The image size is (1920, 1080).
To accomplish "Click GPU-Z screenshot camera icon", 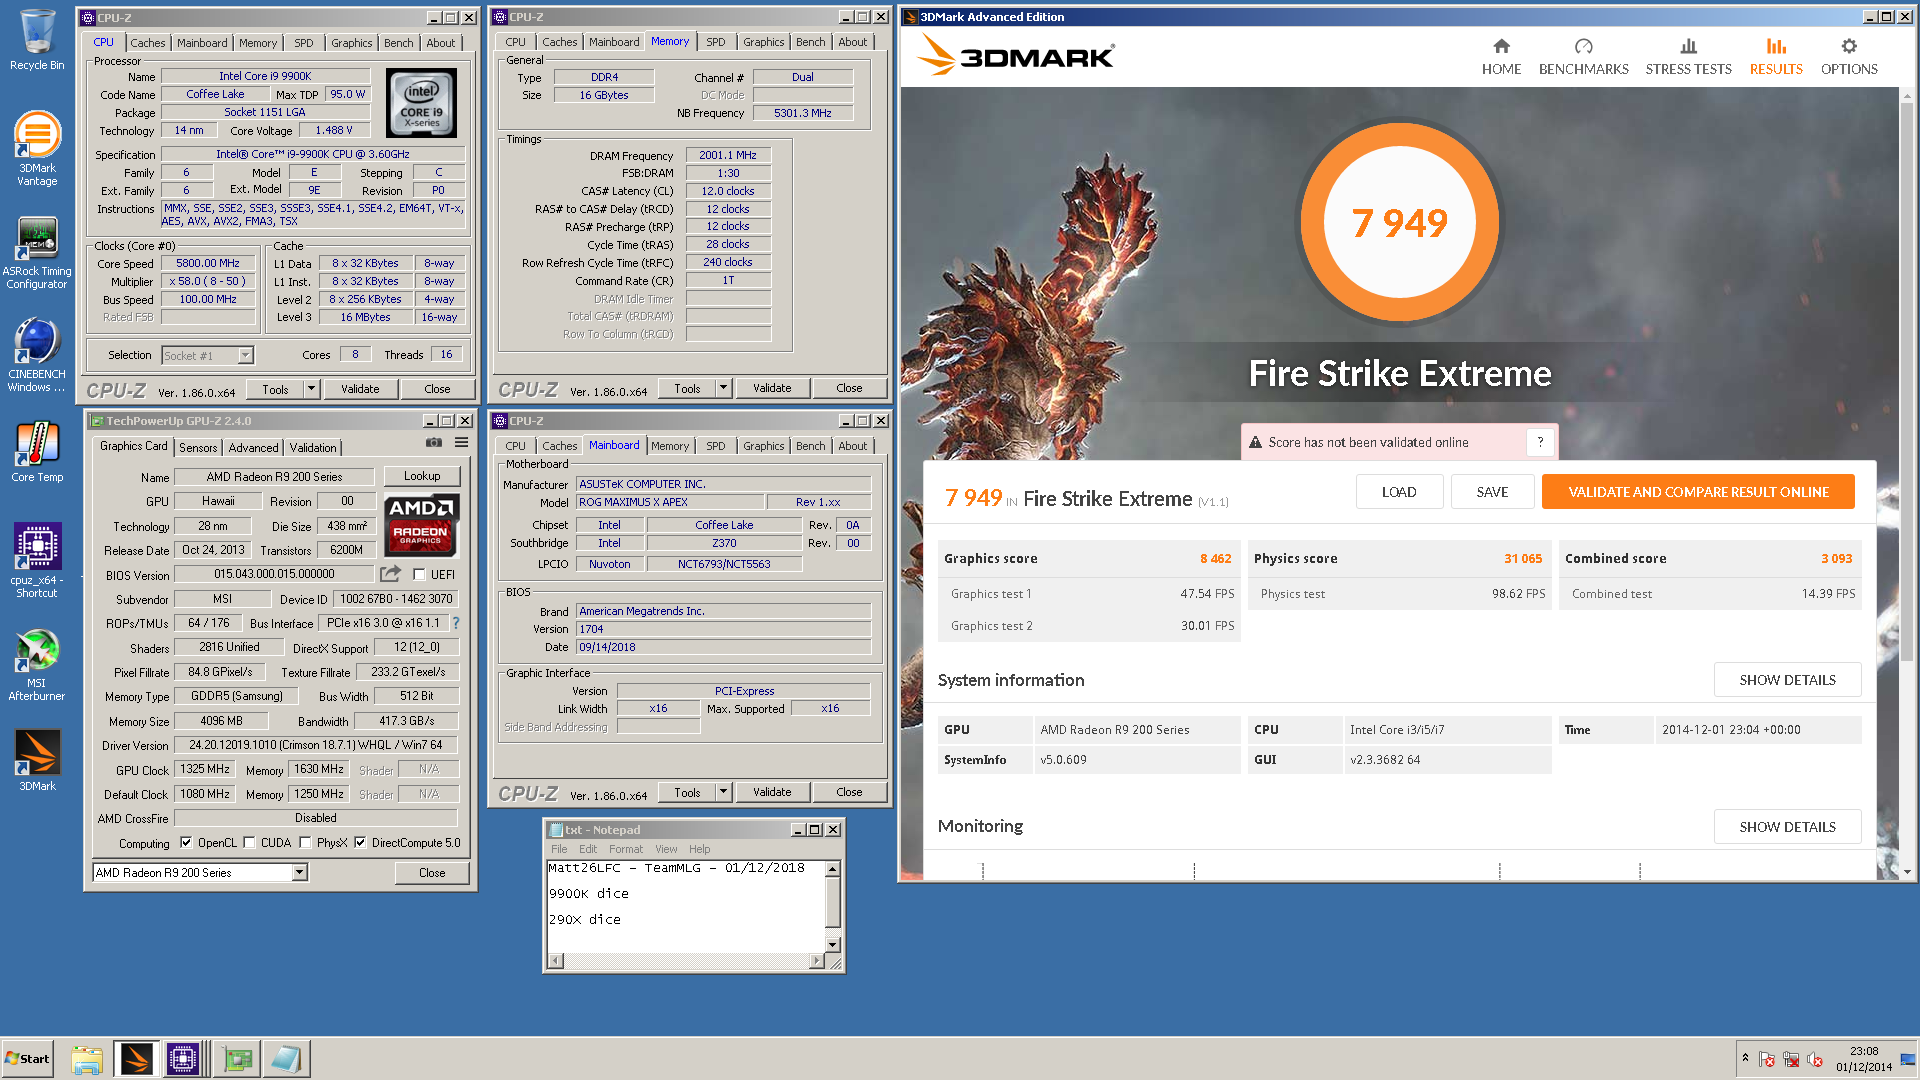I will tap(433, 442).
